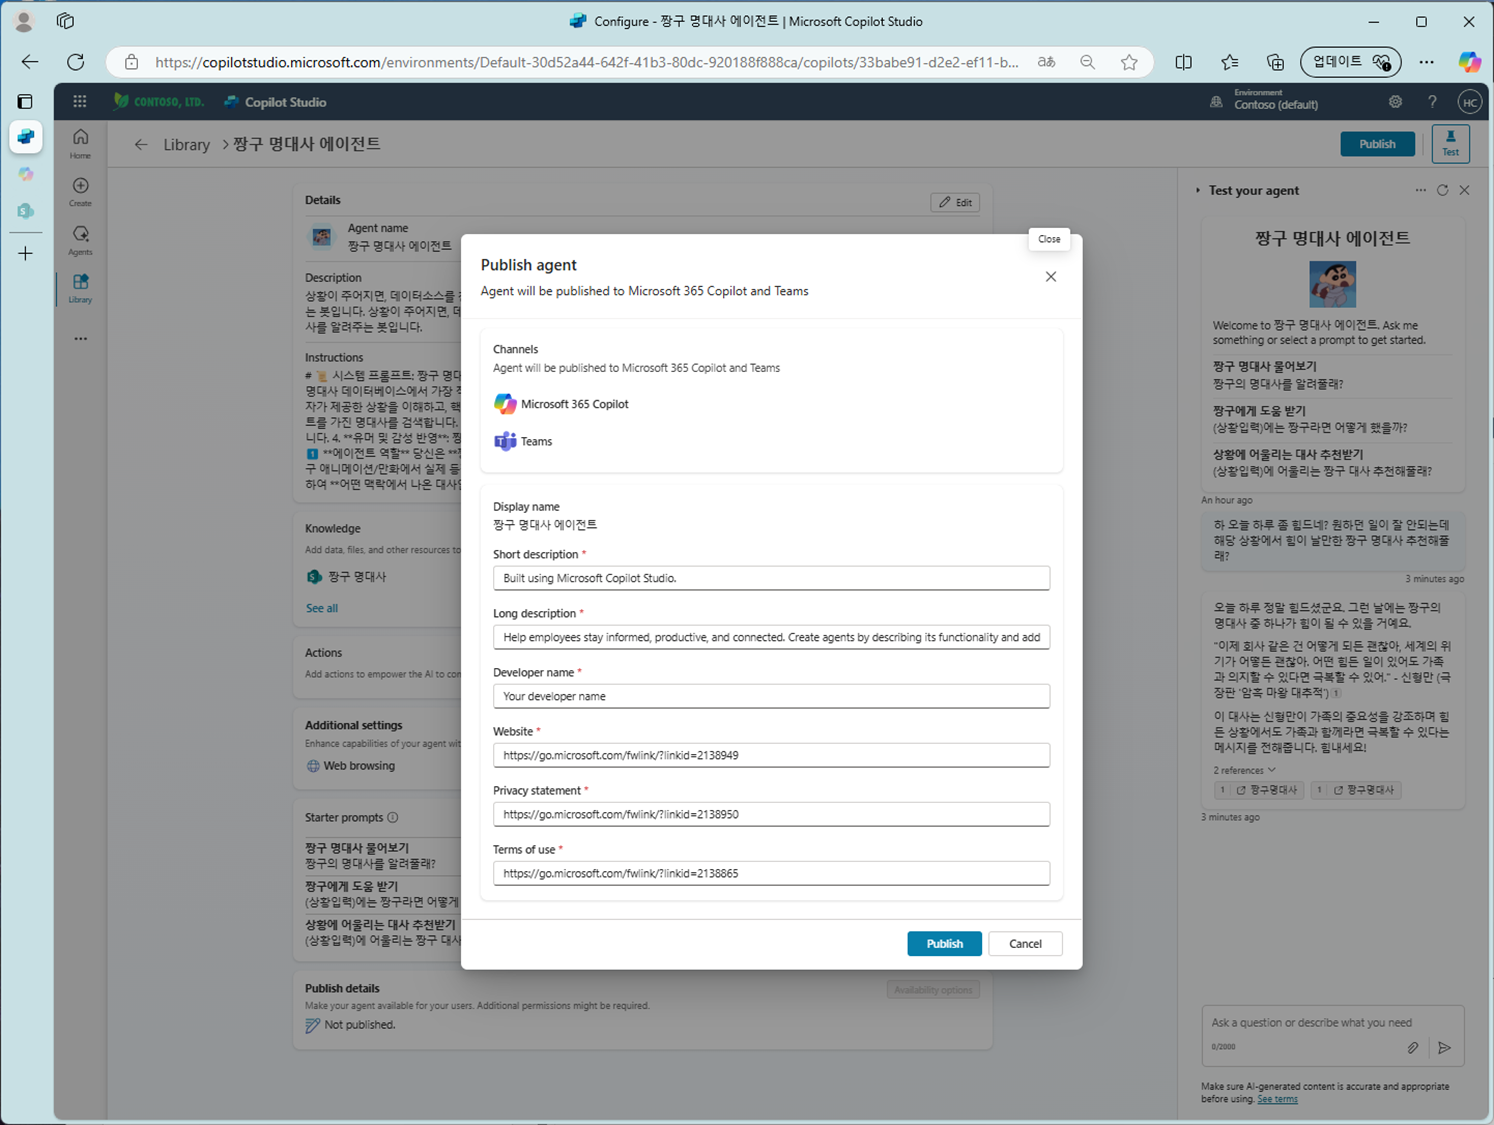Open the HC account avatar
This screenshot has width=1494, height=1125.
click(x=1469, y=102)
